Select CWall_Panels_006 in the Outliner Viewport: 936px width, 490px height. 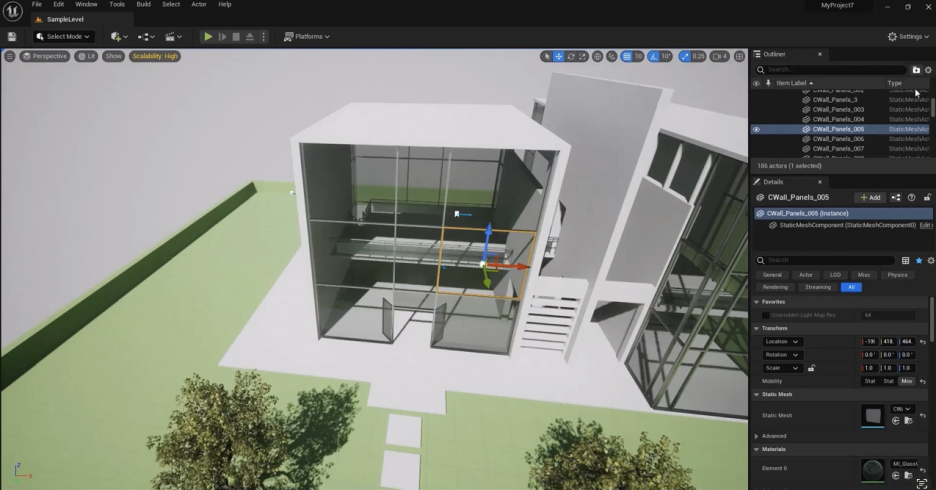pos(838,138)
